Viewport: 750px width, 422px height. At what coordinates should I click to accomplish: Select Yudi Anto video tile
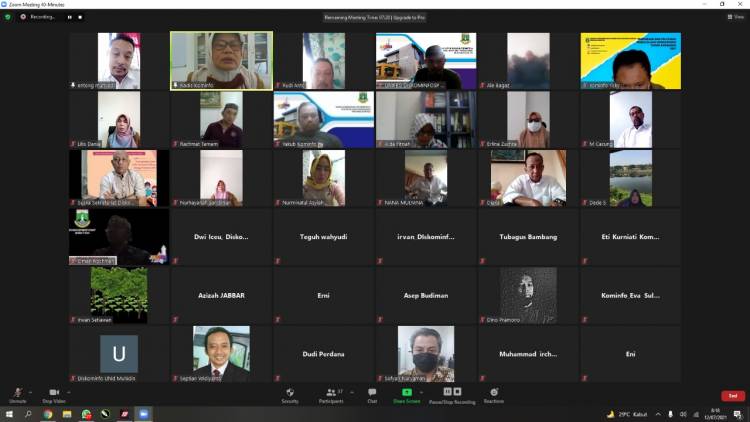click(324, 61)
